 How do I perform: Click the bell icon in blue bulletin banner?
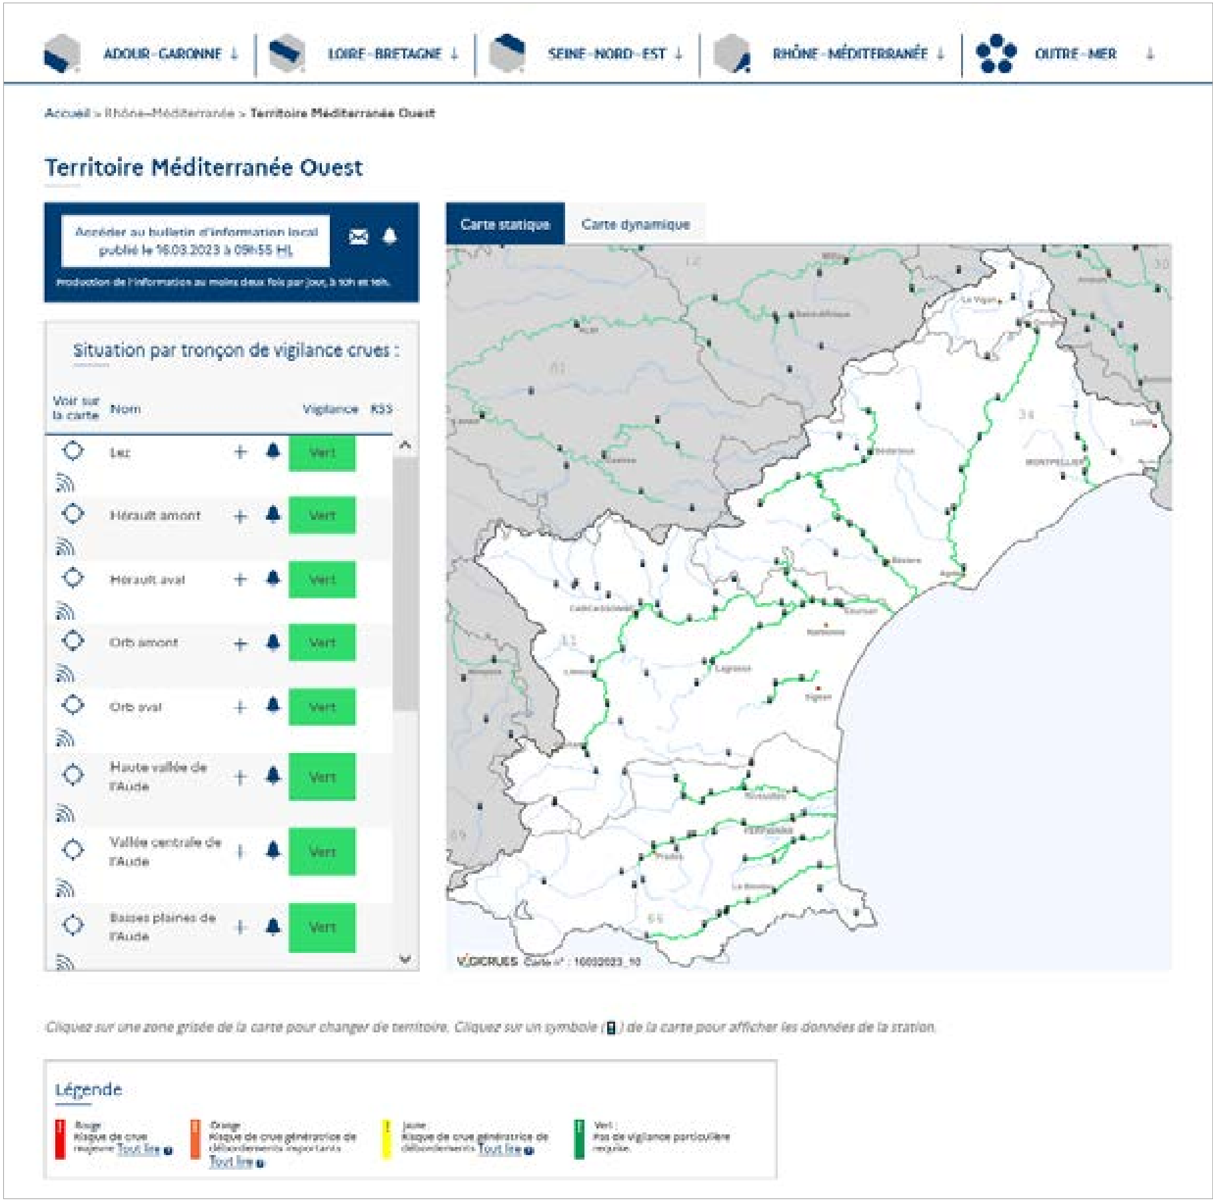pyautogui.click(x=390, y=236)
